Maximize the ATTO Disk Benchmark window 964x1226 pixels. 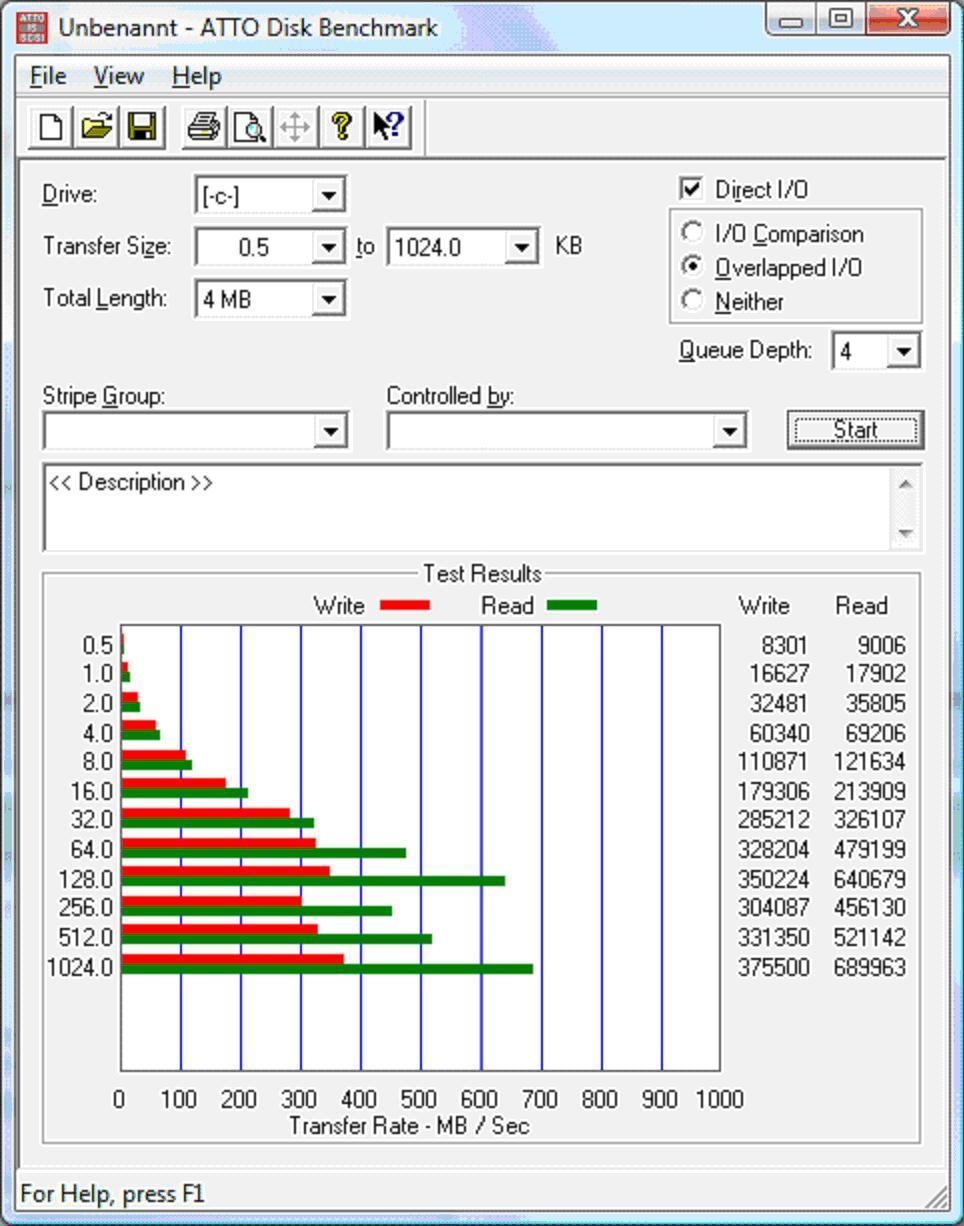point(842,19)
